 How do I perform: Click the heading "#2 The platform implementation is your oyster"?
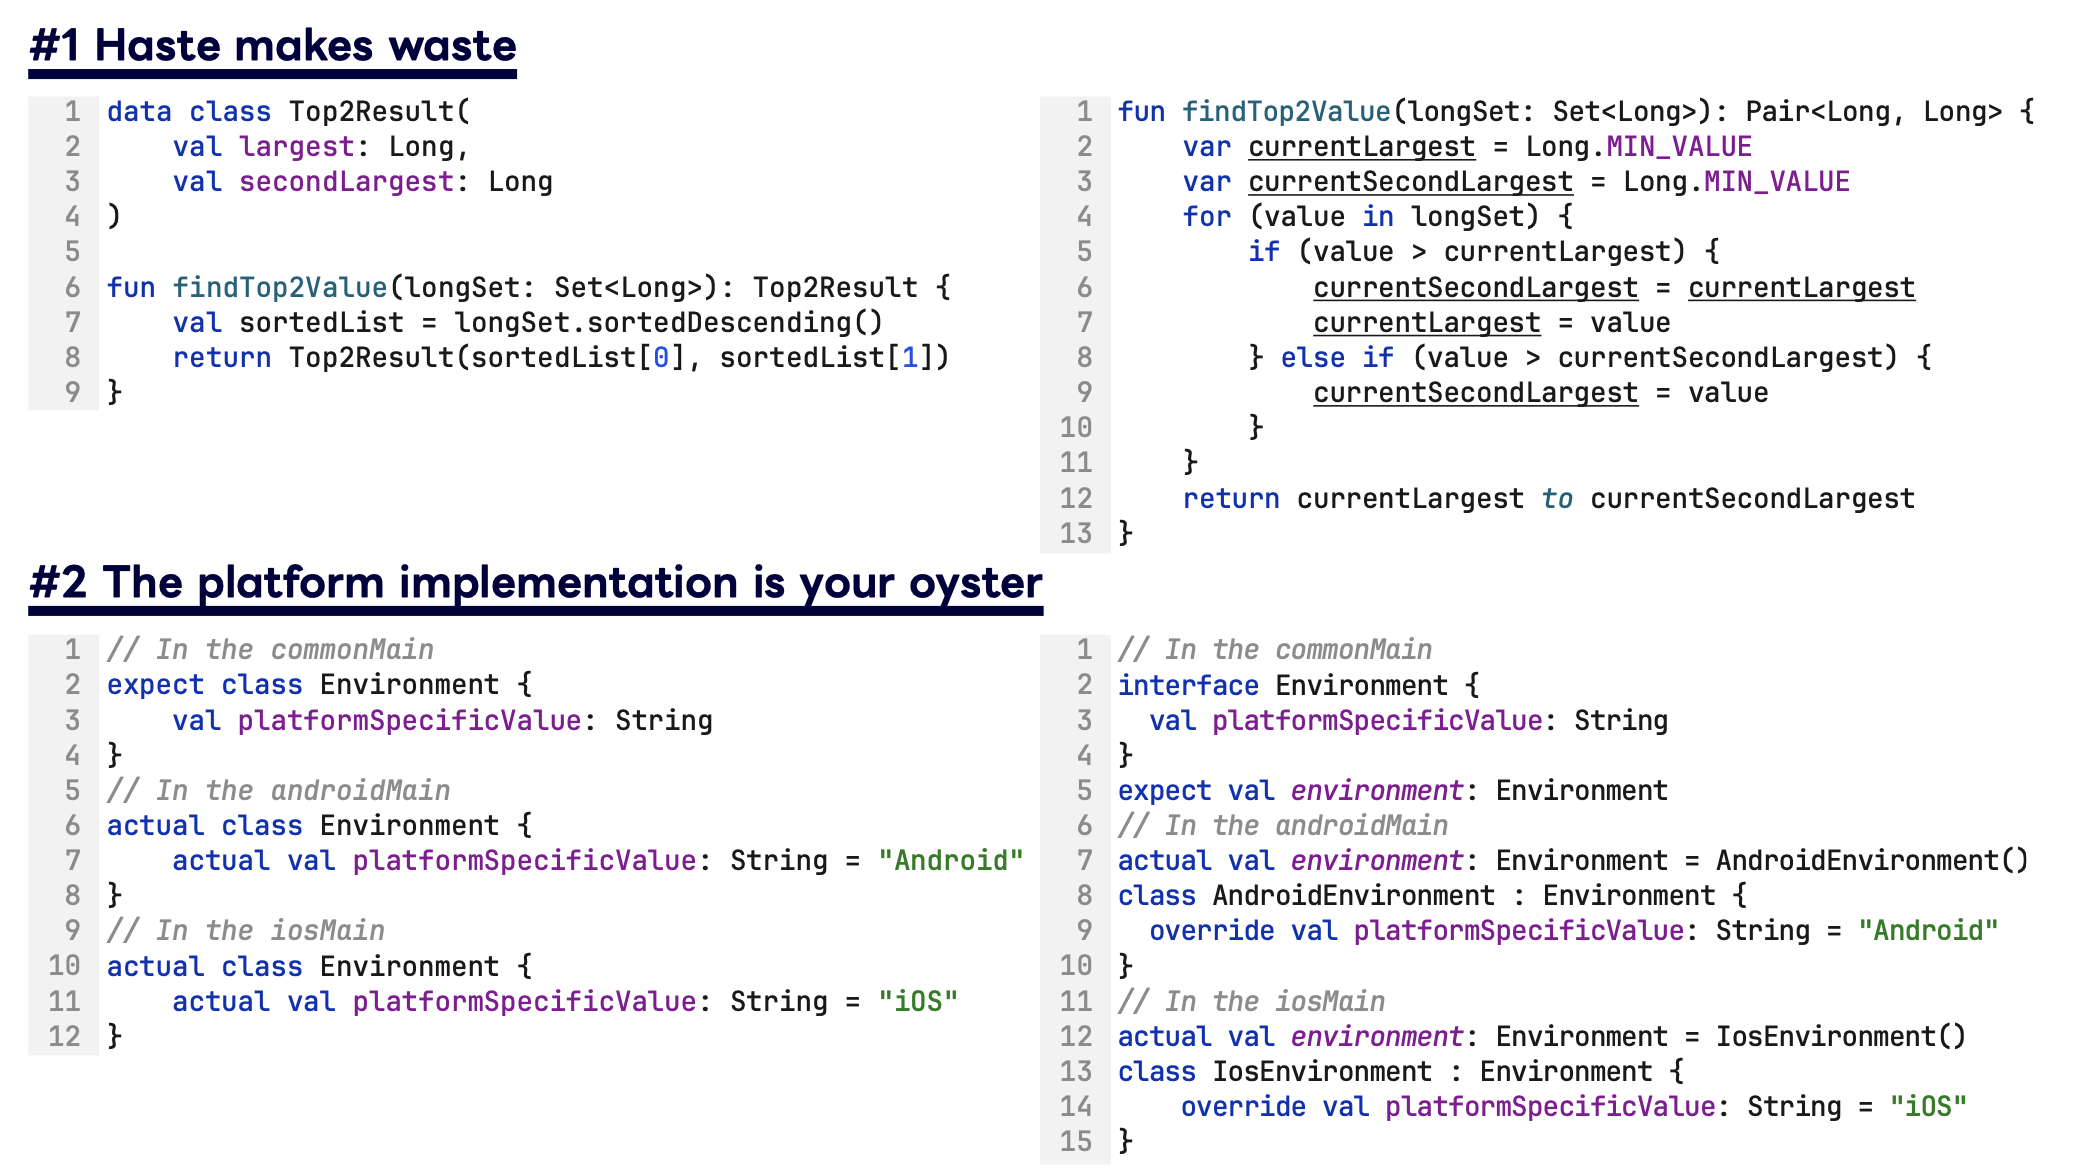point(535,582)
